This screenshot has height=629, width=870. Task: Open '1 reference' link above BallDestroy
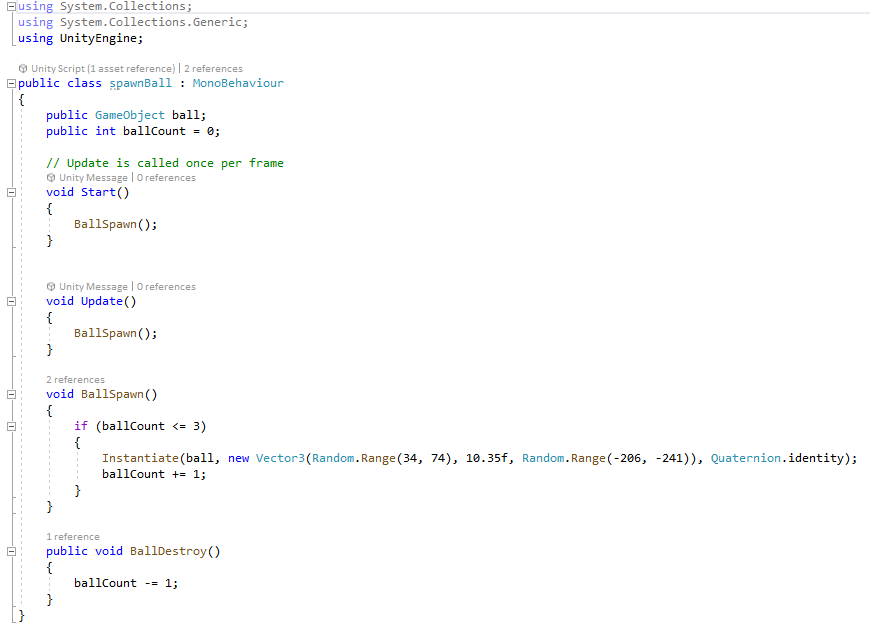coord(73,537)
